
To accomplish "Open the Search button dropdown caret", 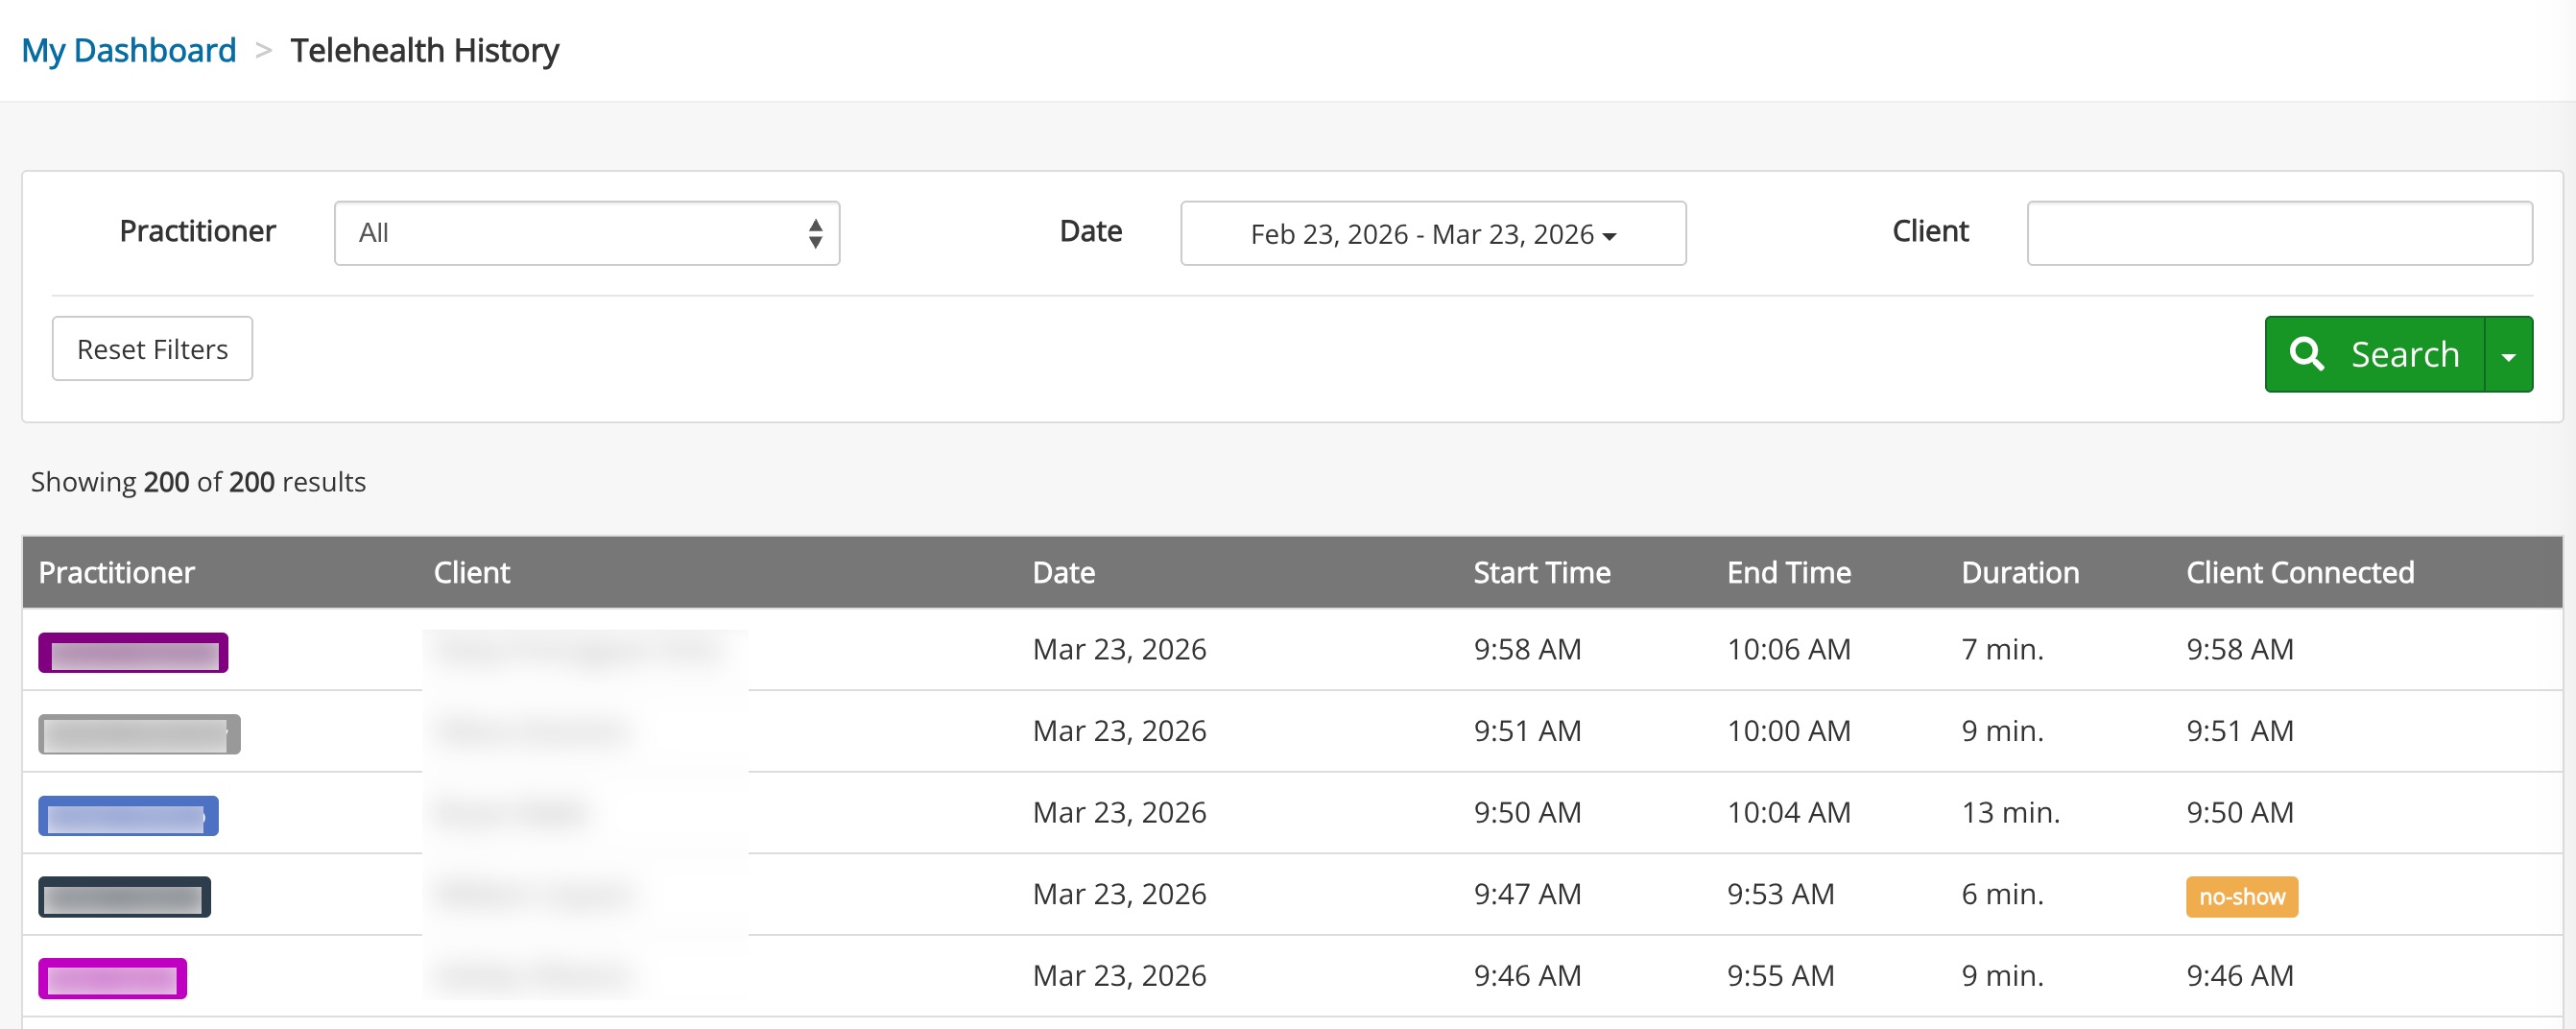I will point(2508,355).
